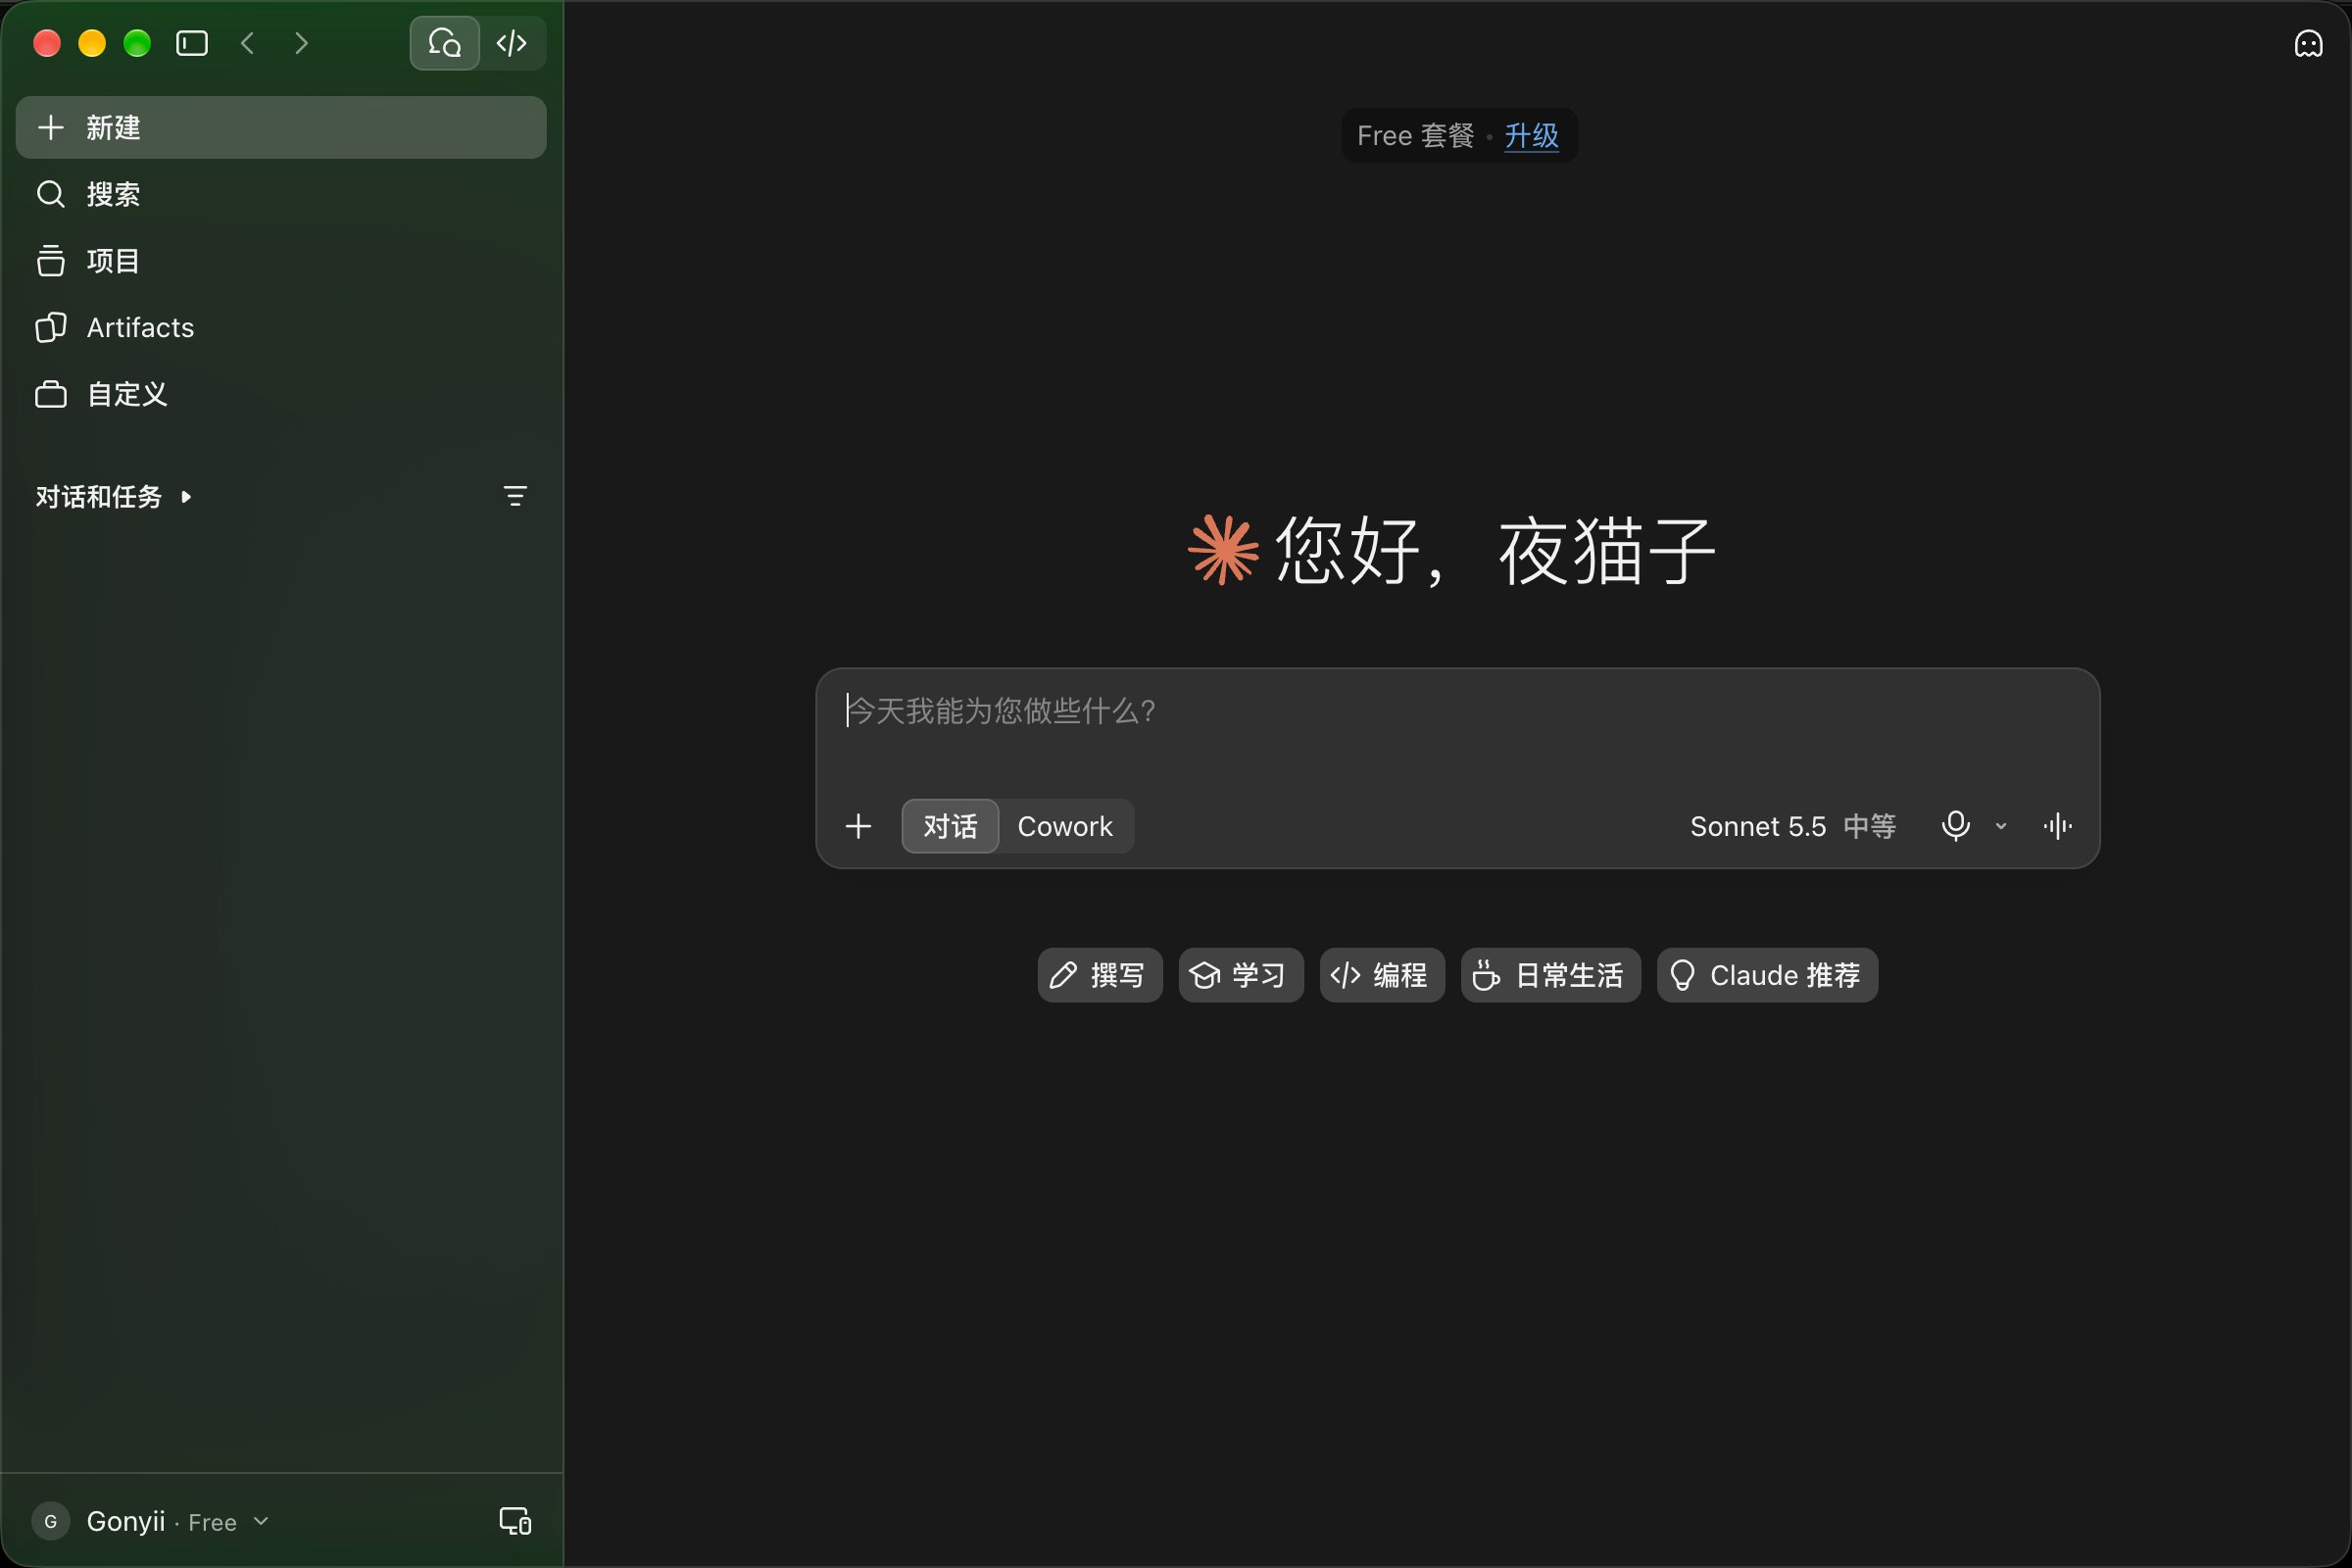Click the 新建 new chat button

pos(281,127)
